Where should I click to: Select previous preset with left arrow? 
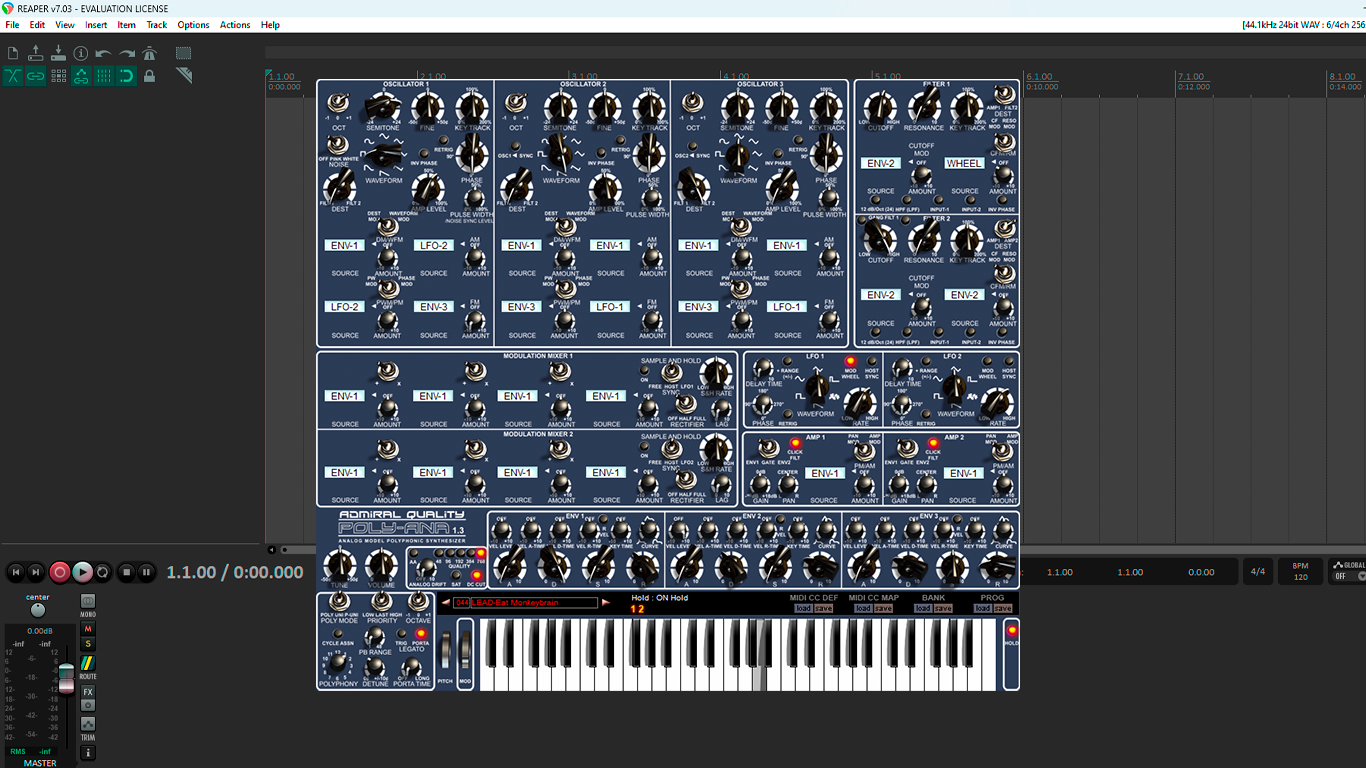[x=445, y=603]
